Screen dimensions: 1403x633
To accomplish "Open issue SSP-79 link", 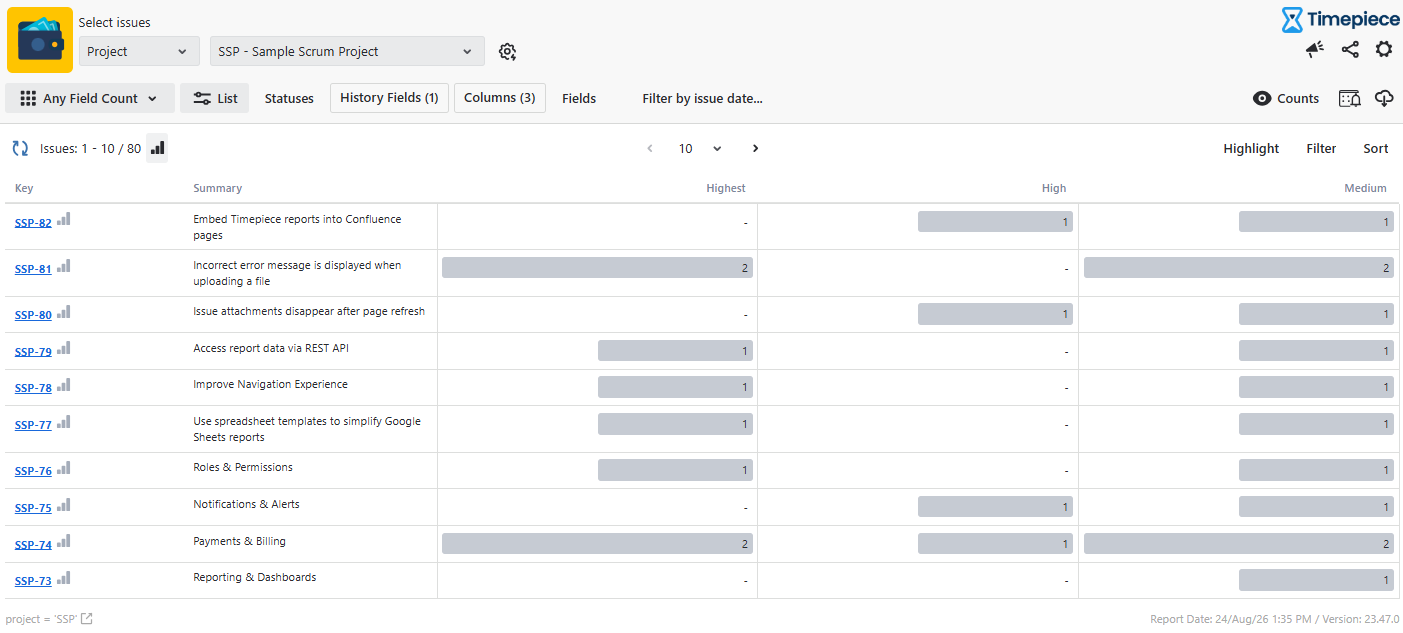I will (33, 352).
